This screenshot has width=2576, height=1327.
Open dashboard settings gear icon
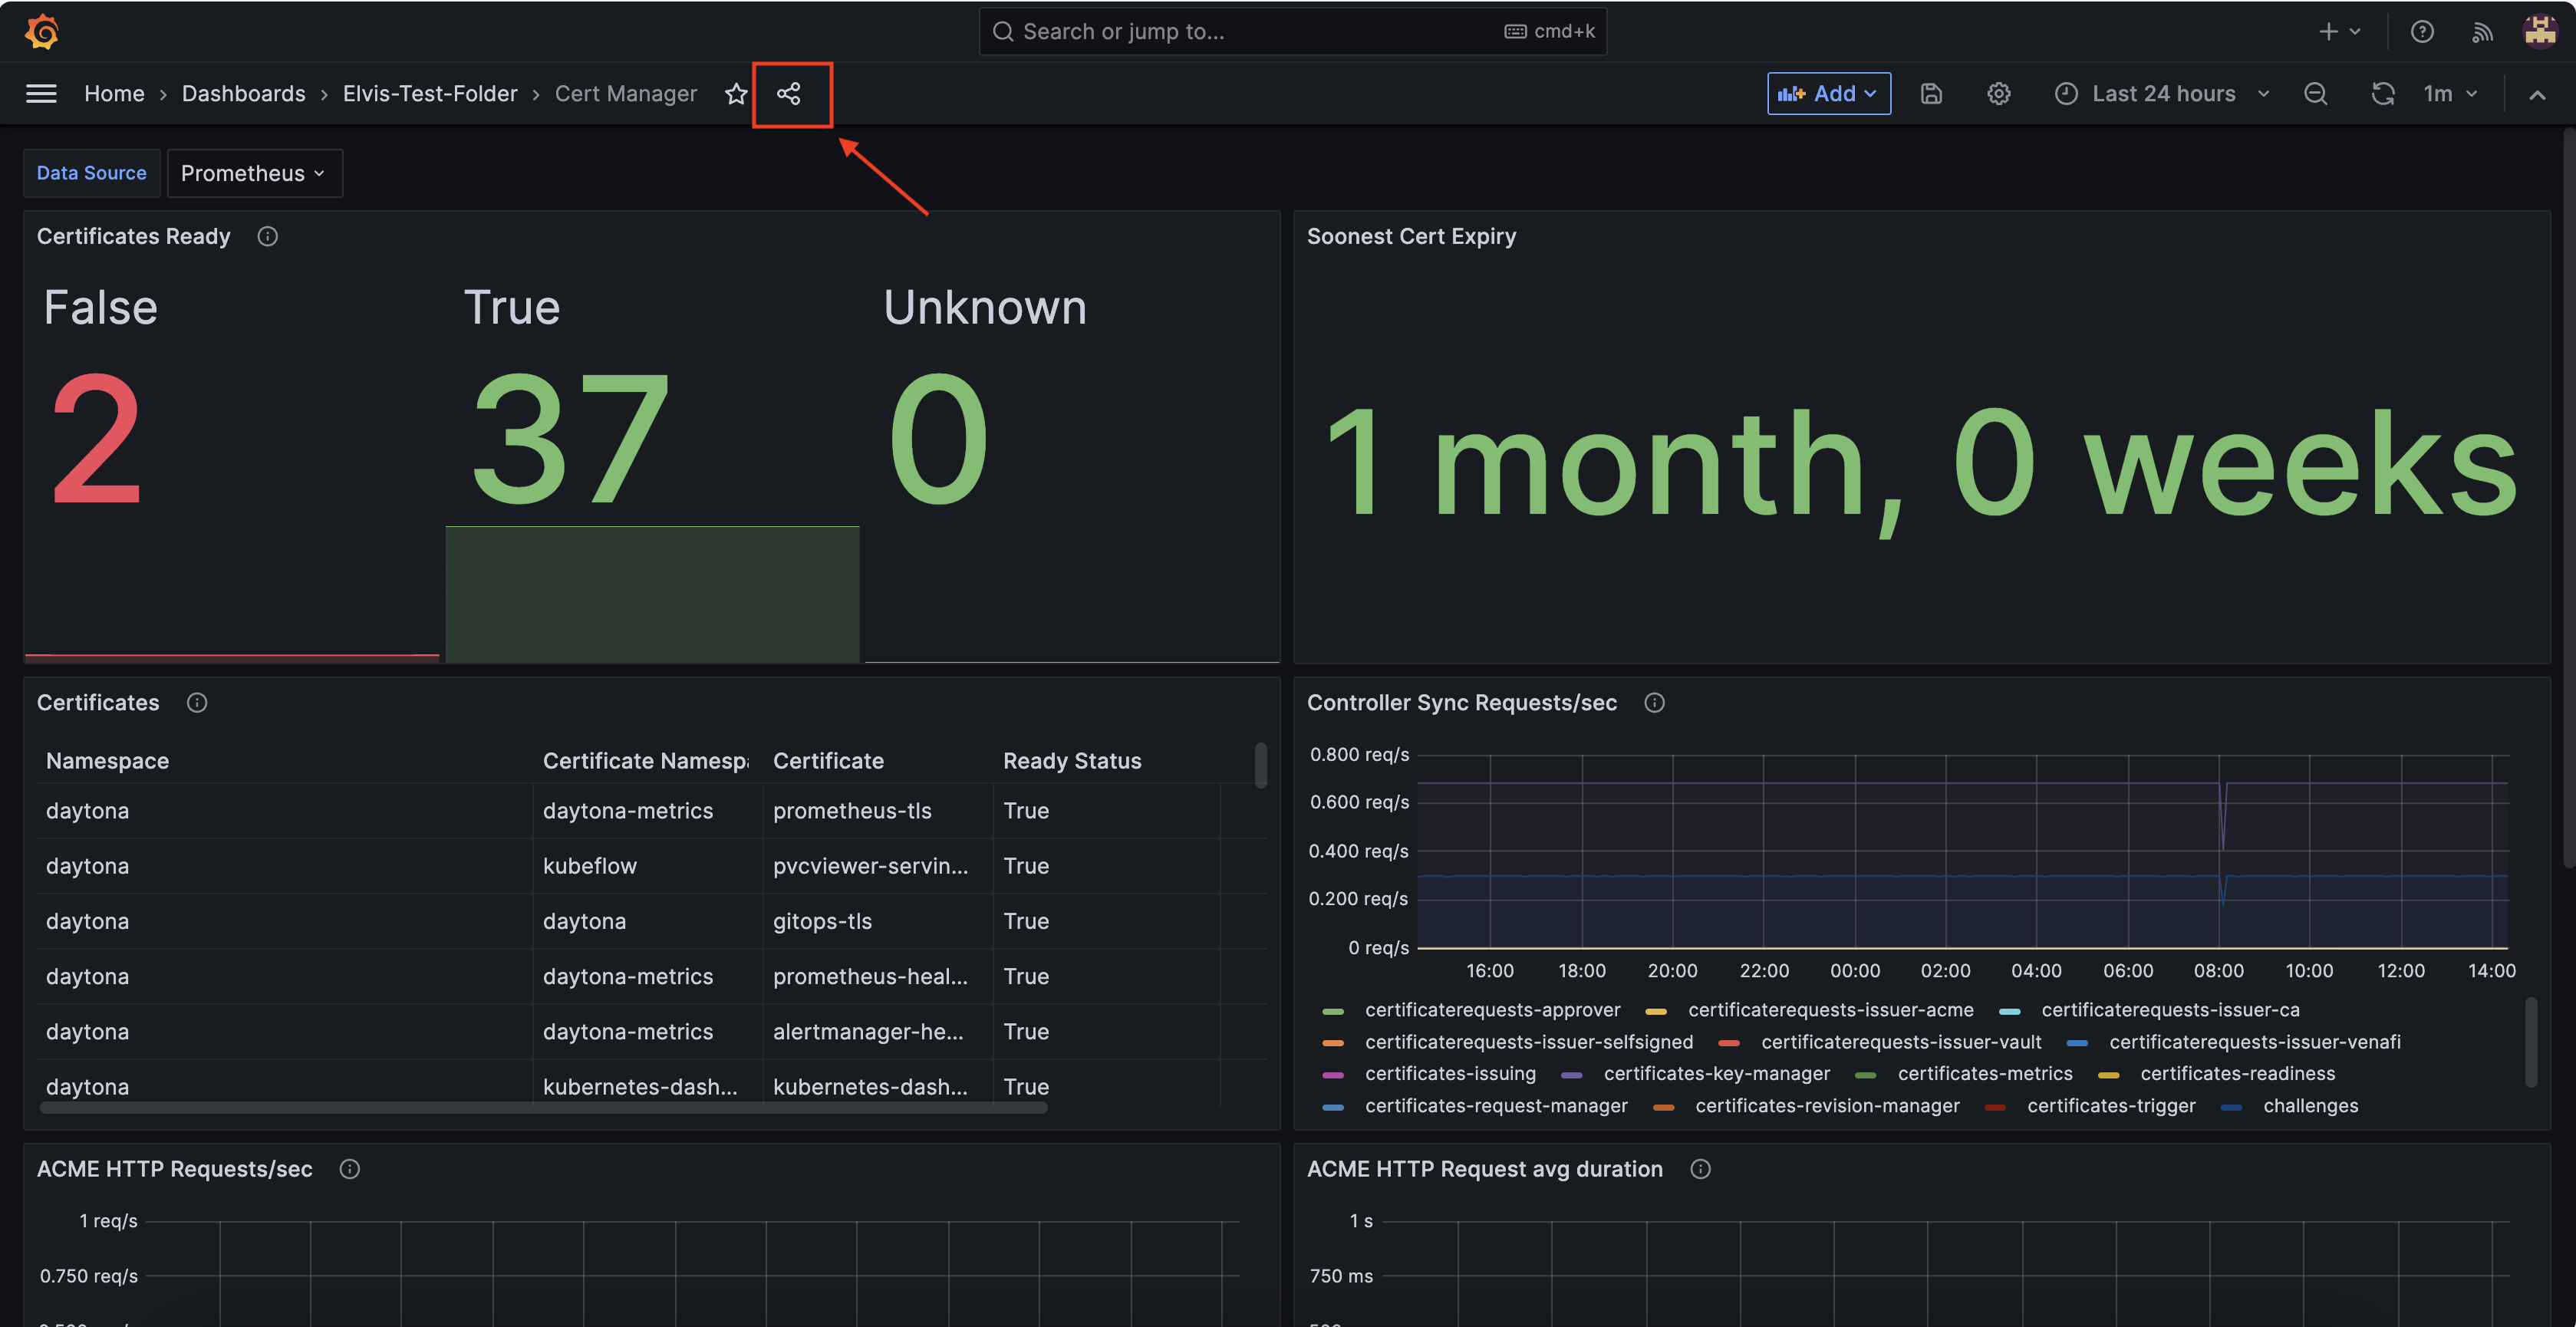[x=1998, y=93]
